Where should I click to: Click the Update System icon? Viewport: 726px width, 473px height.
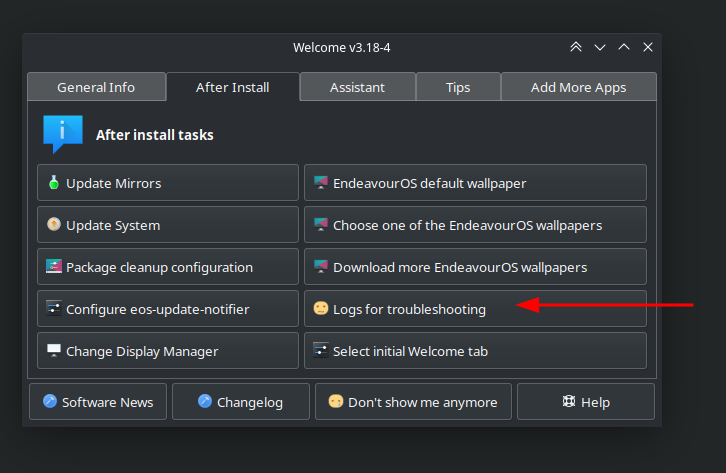[x=54, y=225]
